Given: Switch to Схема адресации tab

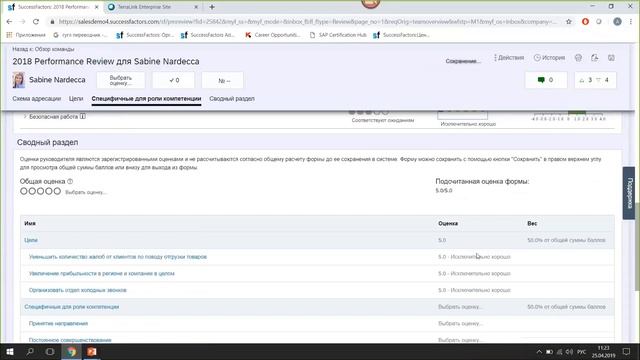Looking at the screenshot, I should click(37, 98).
